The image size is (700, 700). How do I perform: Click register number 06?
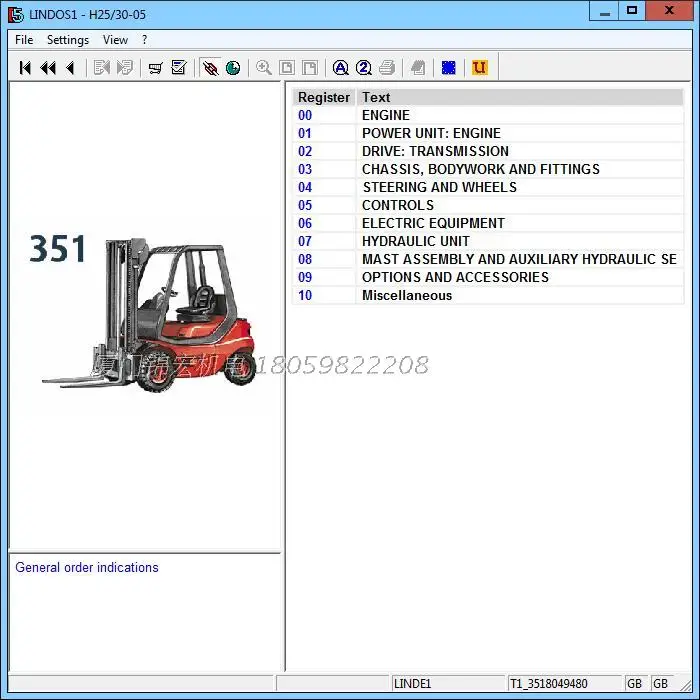305,223
